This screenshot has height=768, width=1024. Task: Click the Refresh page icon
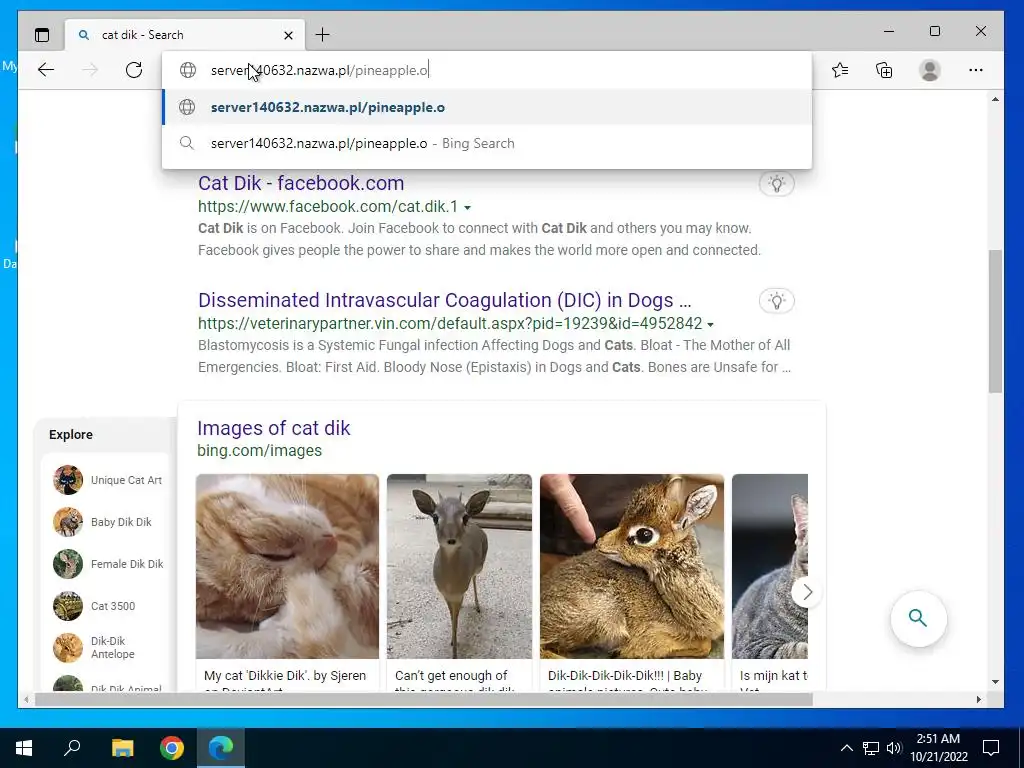pos(134,70)
